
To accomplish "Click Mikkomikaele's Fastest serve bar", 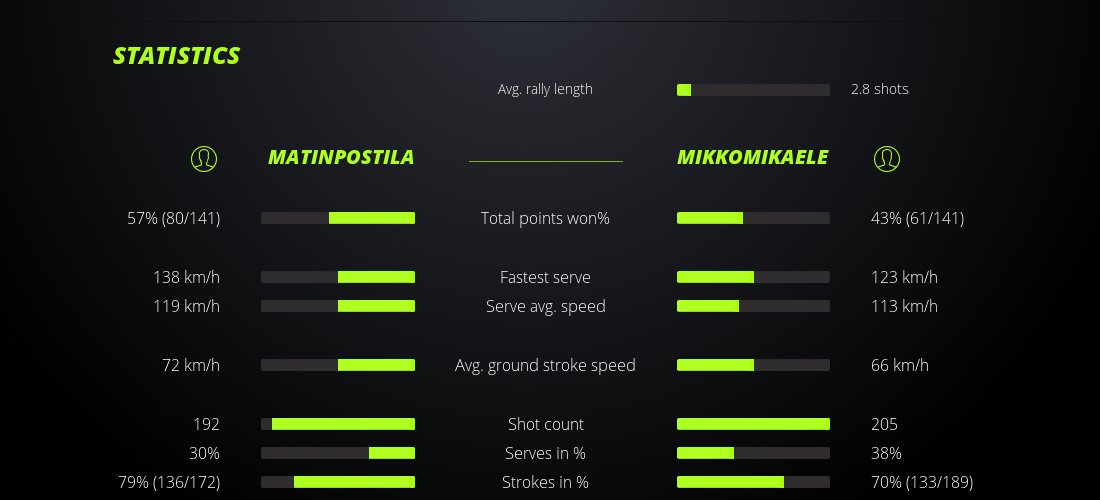I will coord(753,277).
